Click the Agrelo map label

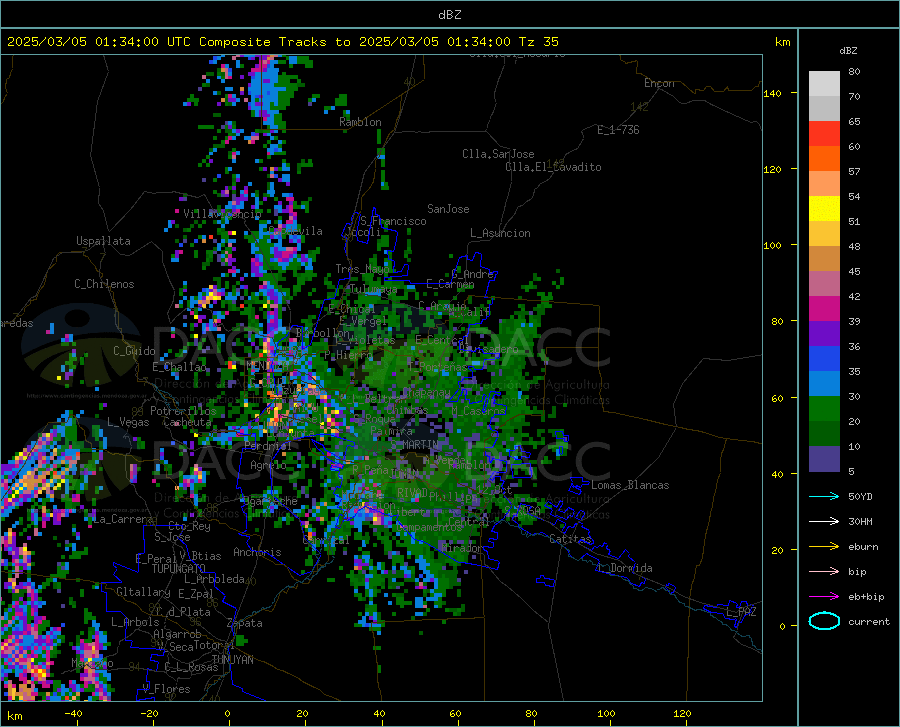click(x=268, y=465)
